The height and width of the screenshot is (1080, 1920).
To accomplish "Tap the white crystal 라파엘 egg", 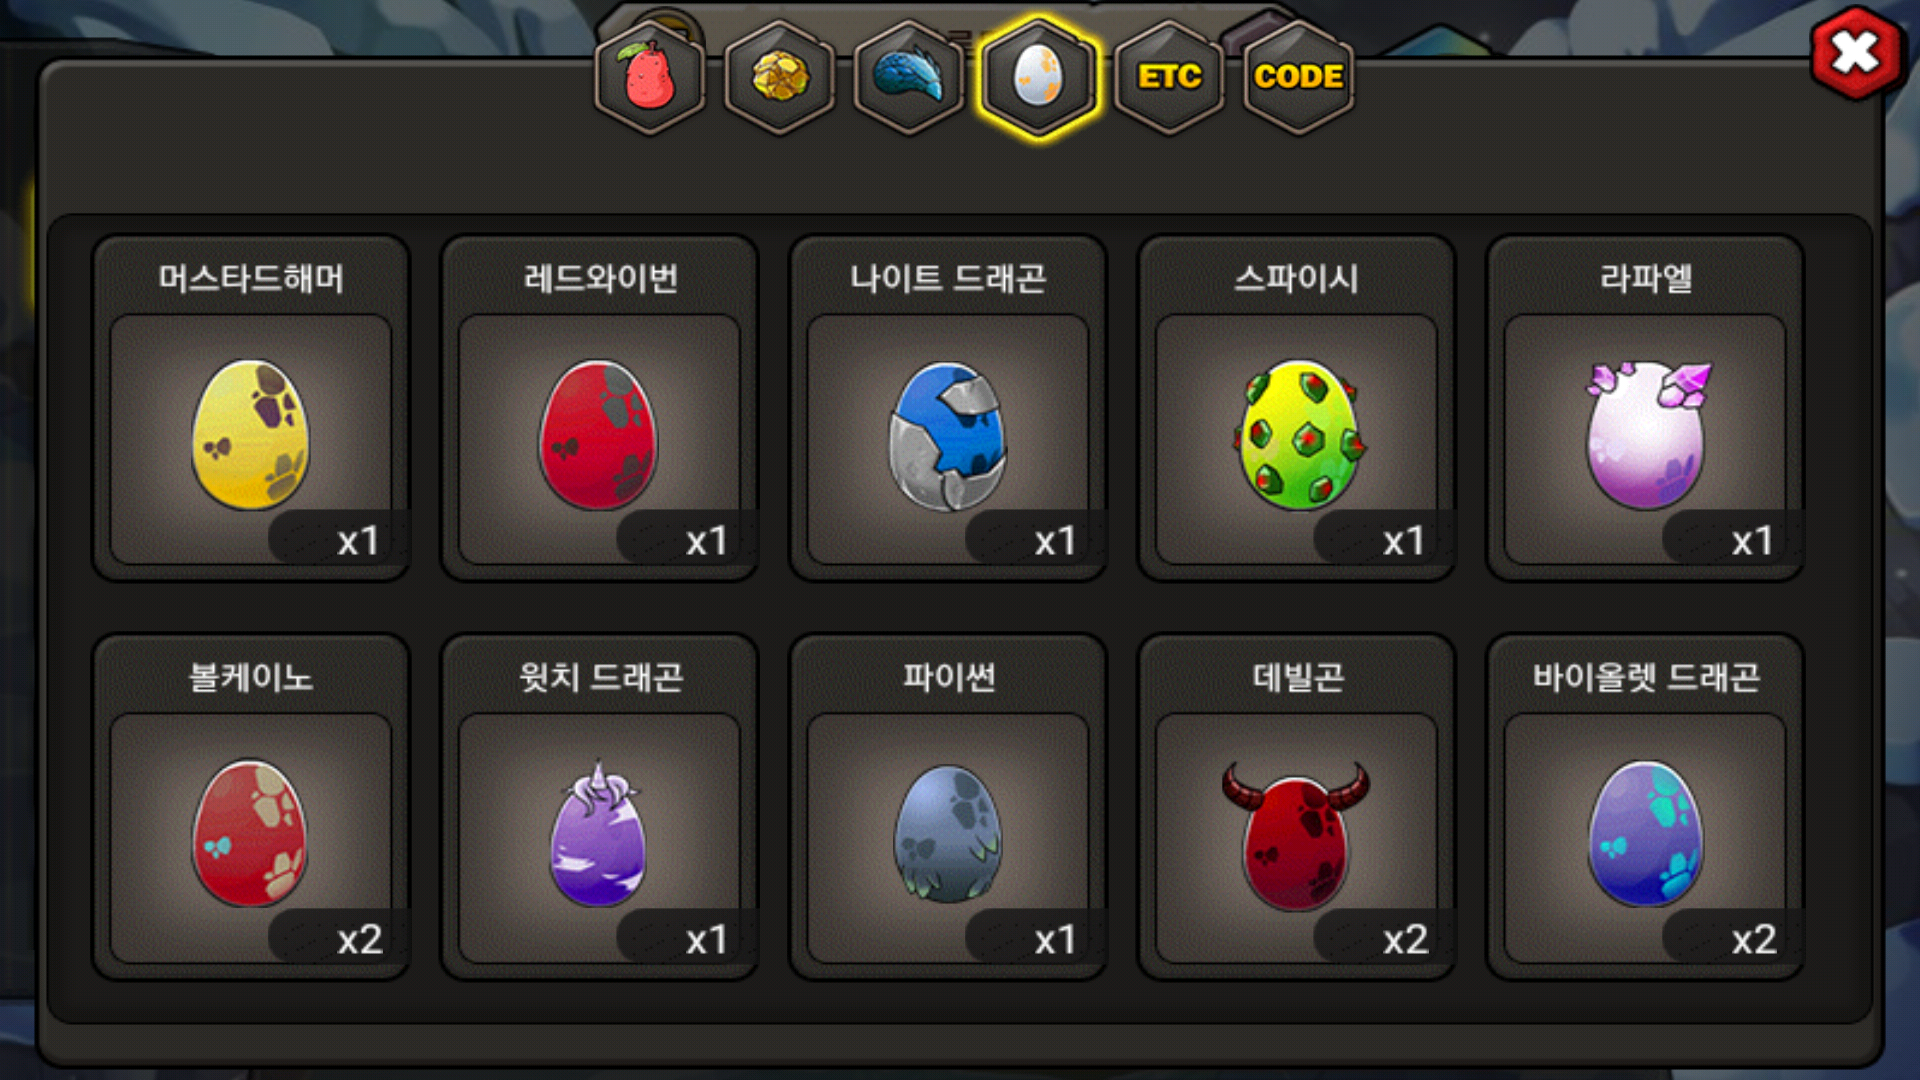I will [x=1647, y=434].
